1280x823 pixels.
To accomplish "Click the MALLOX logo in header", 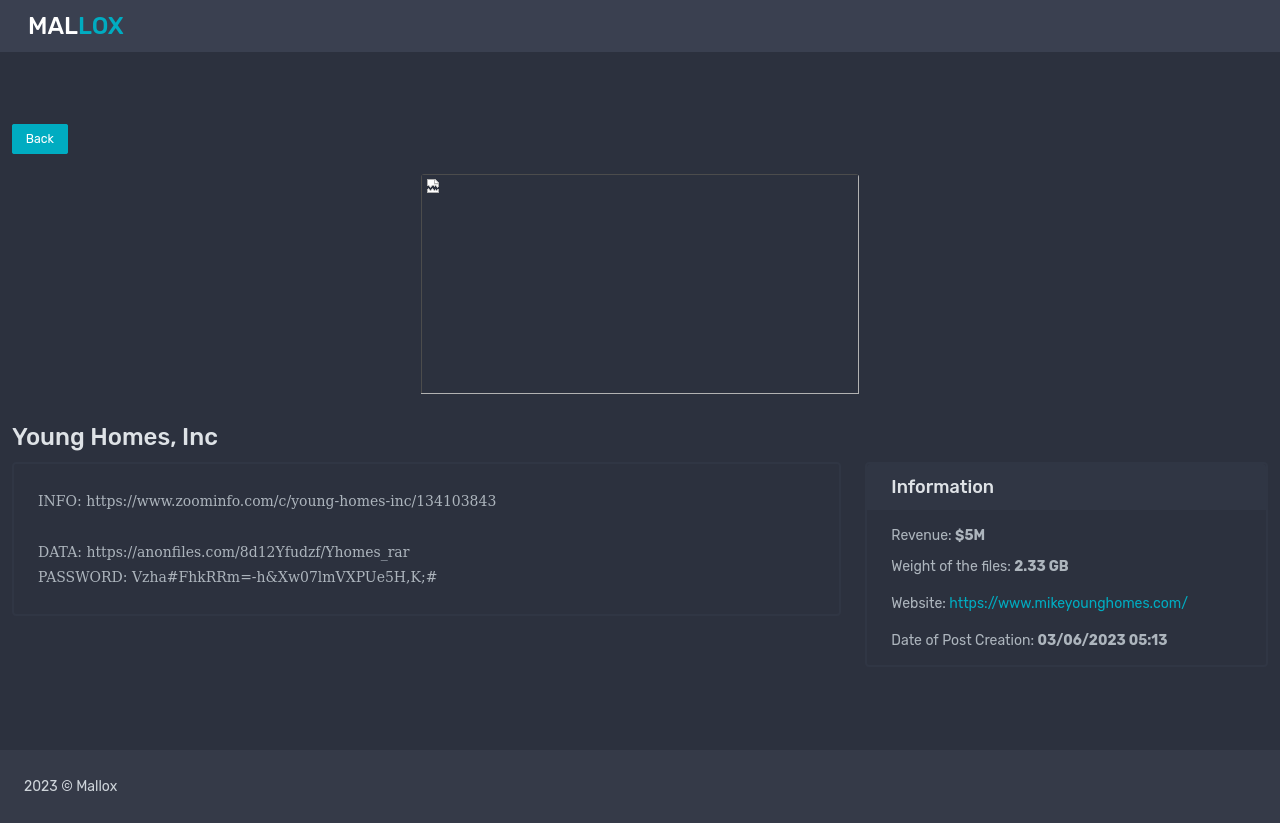I will tap(76, 26).
